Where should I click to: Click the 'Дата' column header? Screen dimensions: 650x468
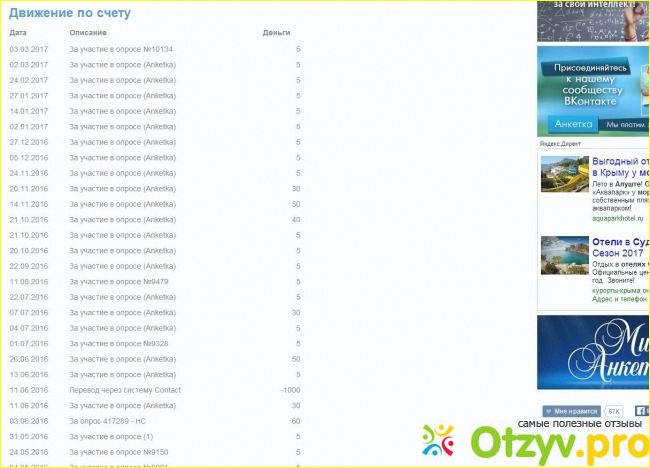pyautogui.click(x=18, y=33)
